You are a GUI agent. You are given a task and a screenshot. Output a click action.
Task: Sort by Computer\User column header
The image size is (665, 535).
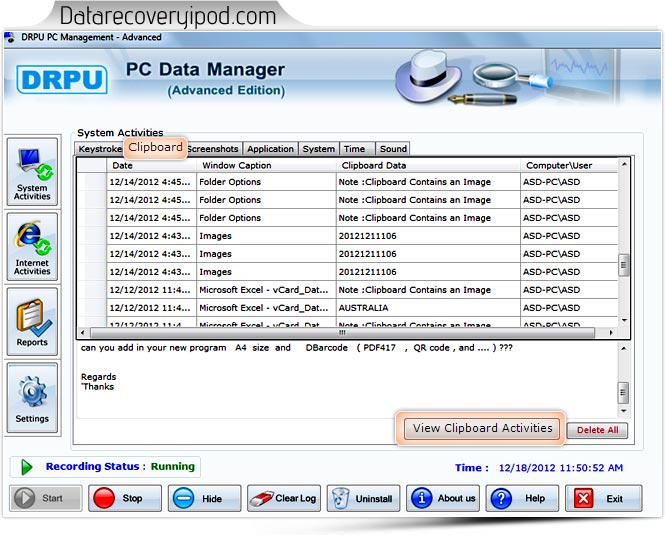(569, 165)
